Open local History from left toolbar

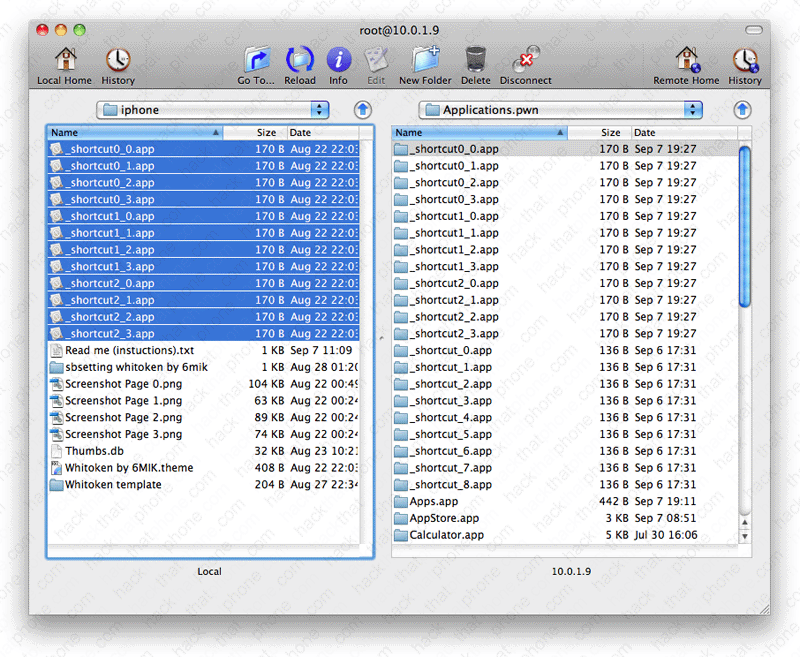[x=118, y=61]
